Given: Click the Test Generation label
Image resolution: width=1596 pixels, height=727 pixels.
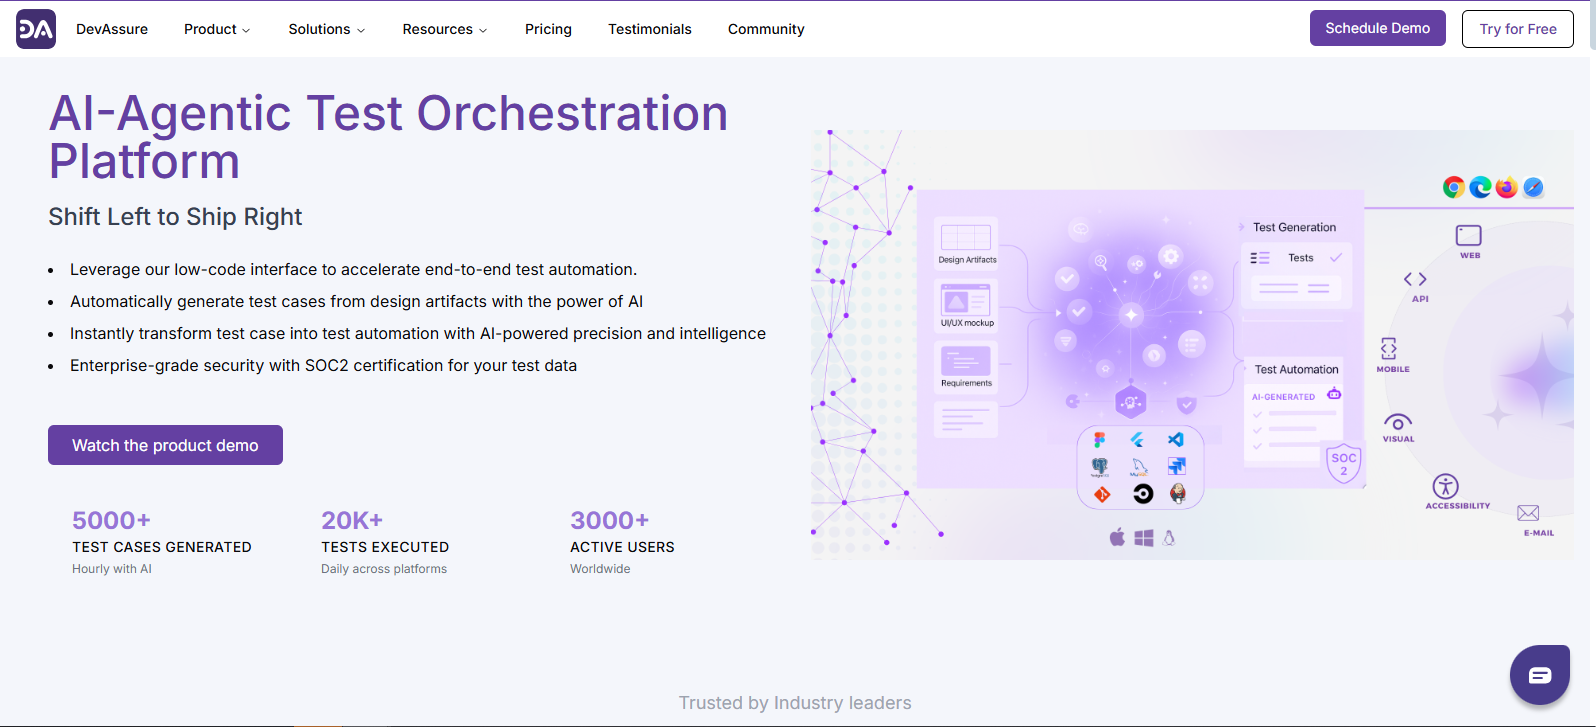Looking at the screenshot, I should pos(1294,227).
